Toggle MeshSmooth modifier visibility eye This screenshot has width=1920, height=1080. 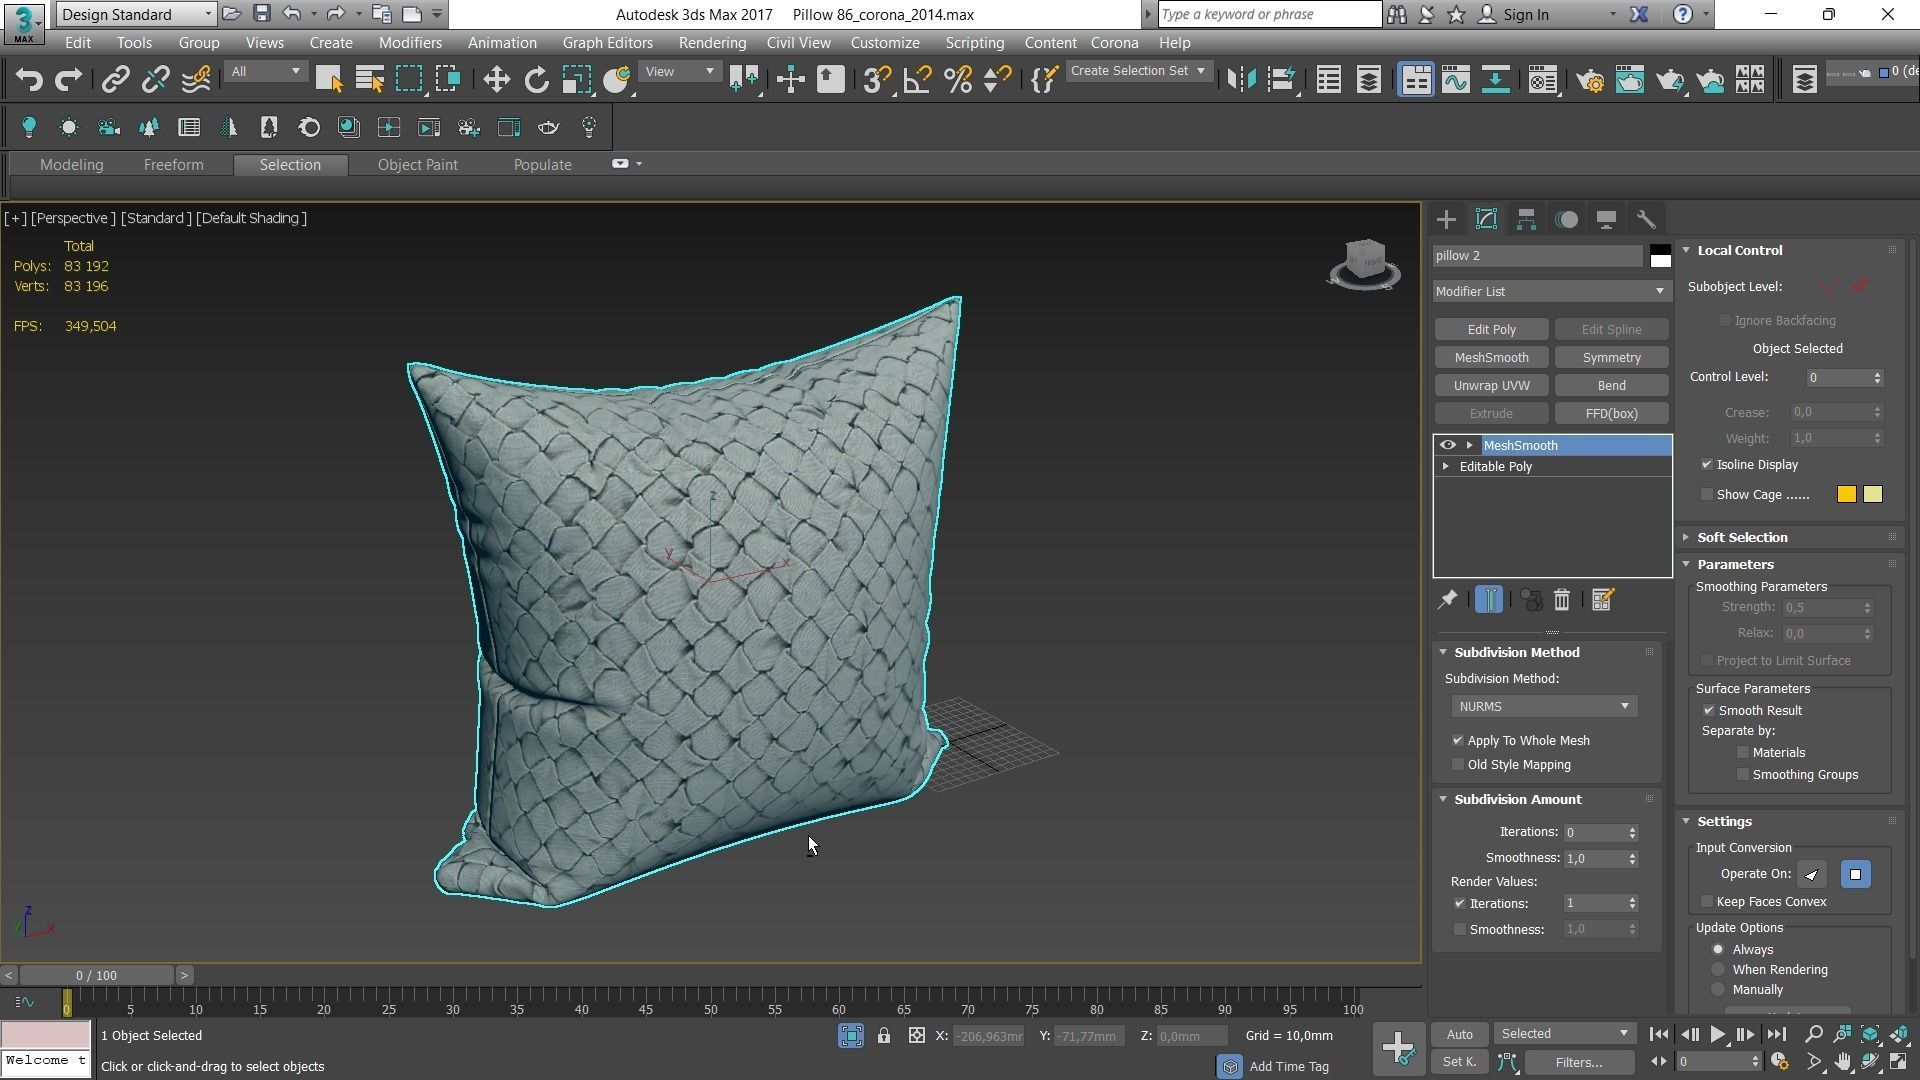click(x=1447, y=446)
